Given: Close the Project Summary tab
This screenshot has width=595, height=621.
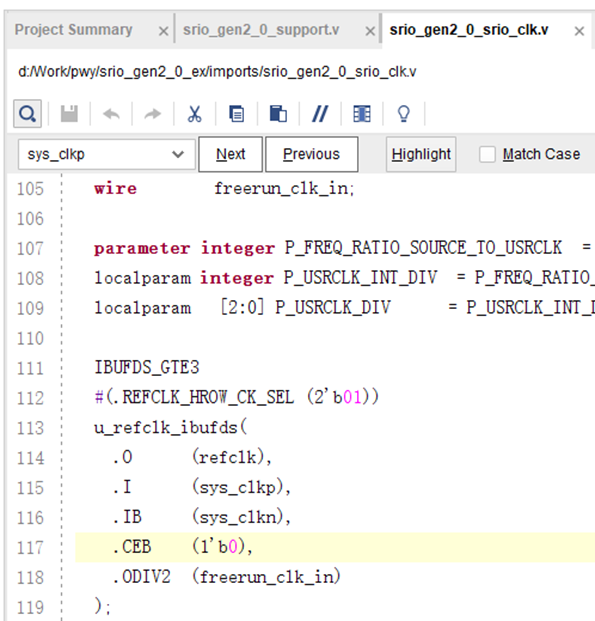Looking at the screenshot, I should click(x=163, y=31).
